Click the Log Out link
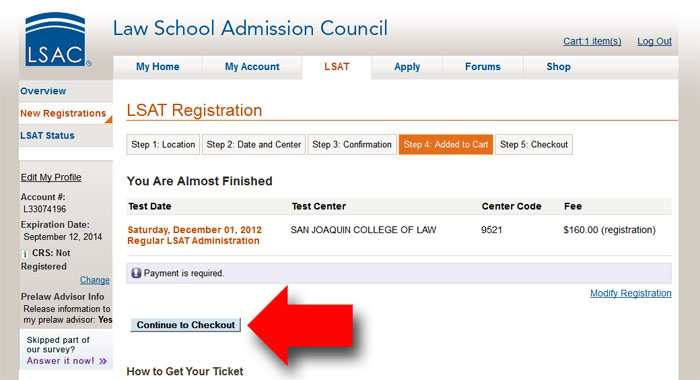The height and width of the screenshot is (380, 700). pyautogui.click(x=654, y=42)
